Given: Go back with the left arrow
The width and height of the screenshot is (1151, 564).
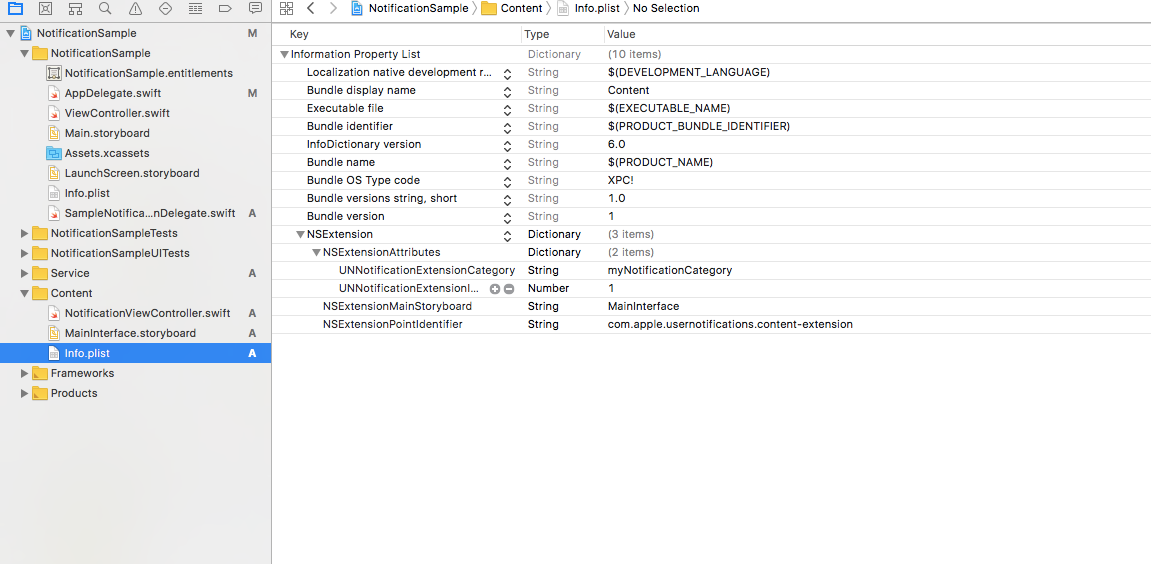Looking at the screenshot, I should [x=311, y=9].
